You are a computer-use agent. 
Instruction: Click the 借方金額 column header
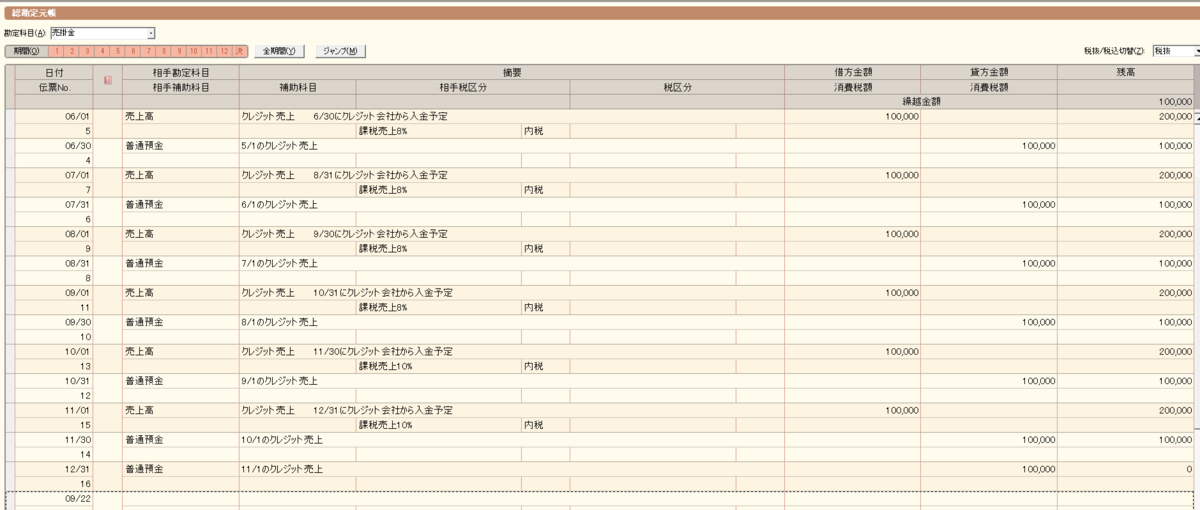click(x=853, y=73)
